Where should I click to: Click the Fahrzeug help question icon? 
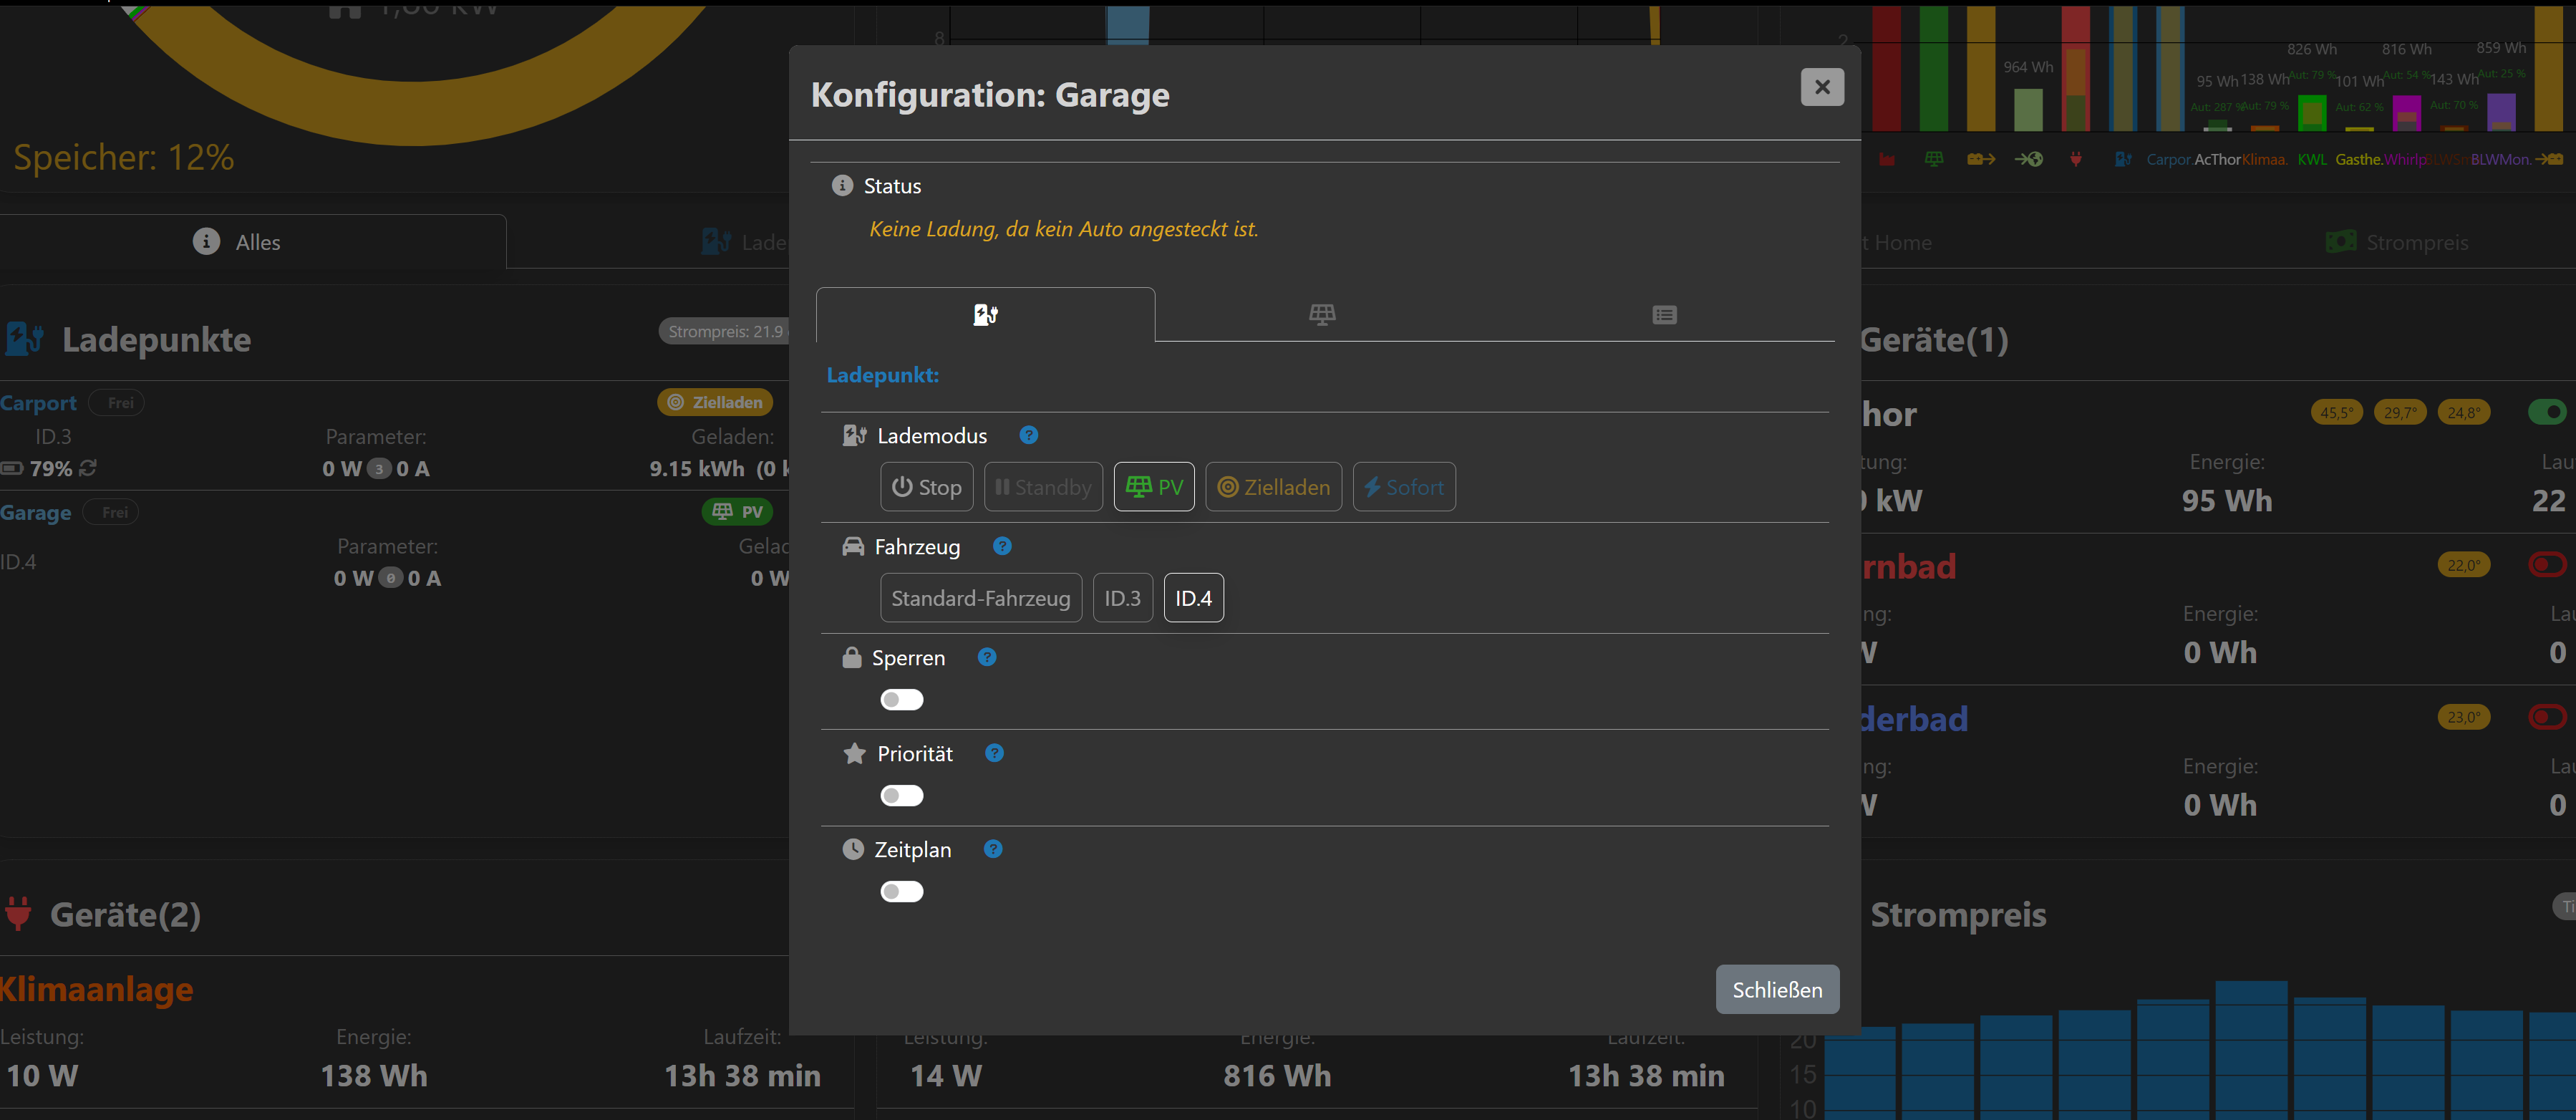[x=1002, y=546]
